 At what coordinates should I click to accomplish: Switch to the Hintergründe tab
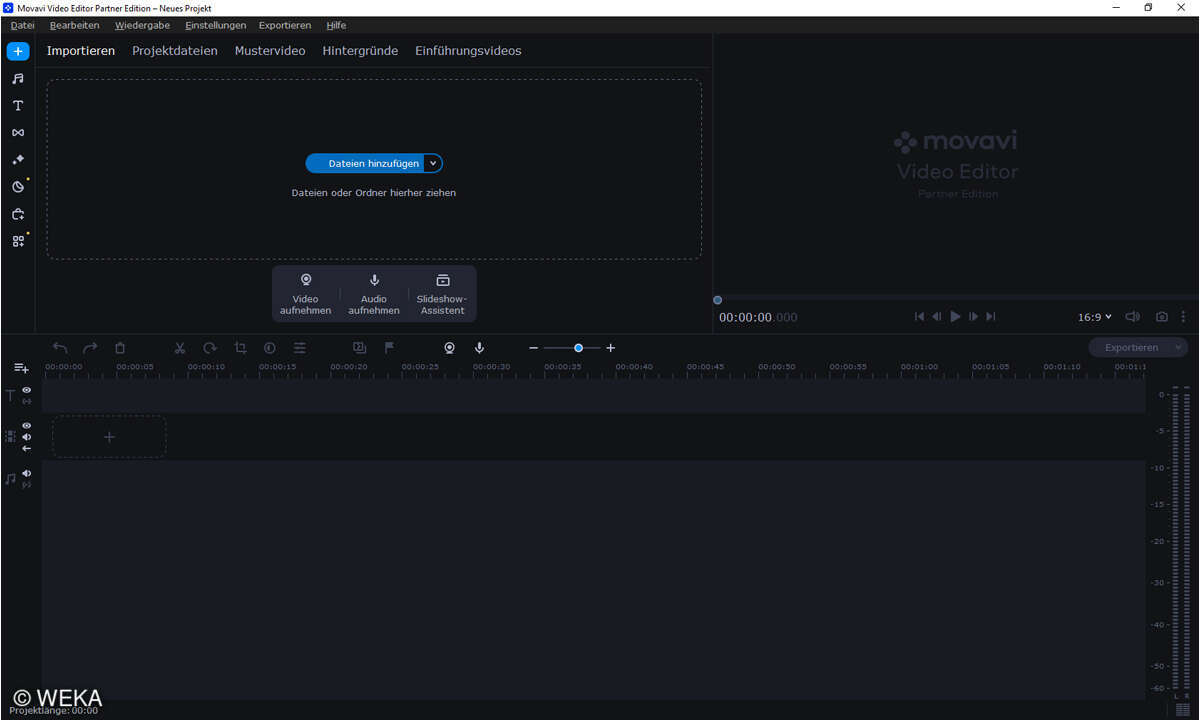[360, 51]
